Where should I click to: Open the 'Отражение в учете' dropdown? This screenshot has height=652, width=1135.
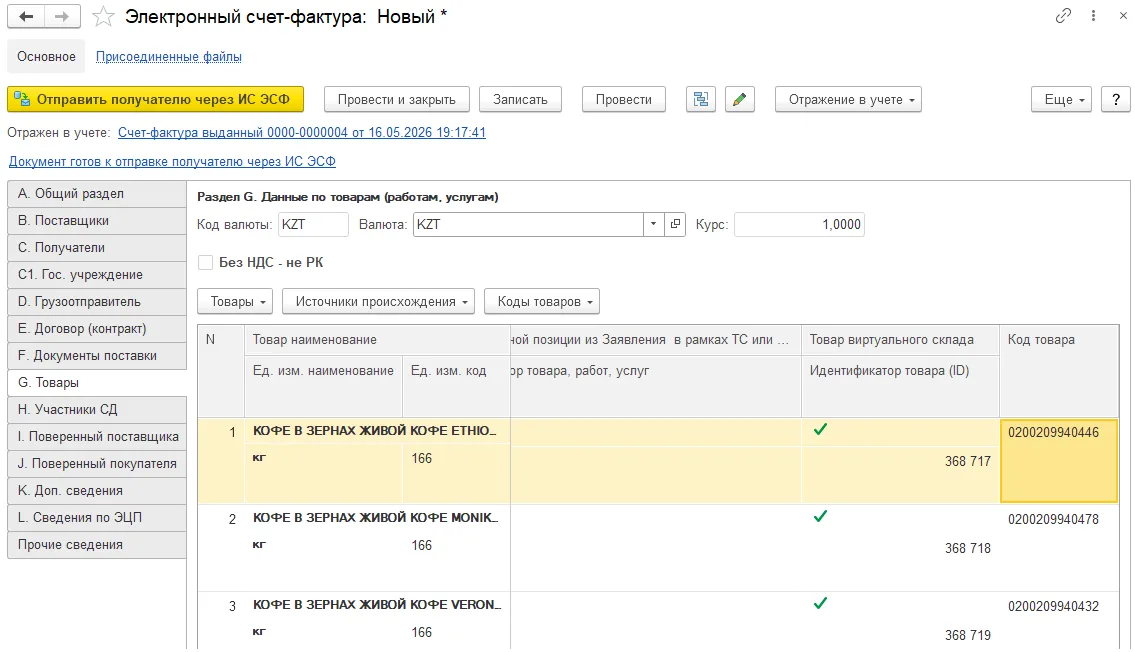pyautogui.click(x=848, y=100)
